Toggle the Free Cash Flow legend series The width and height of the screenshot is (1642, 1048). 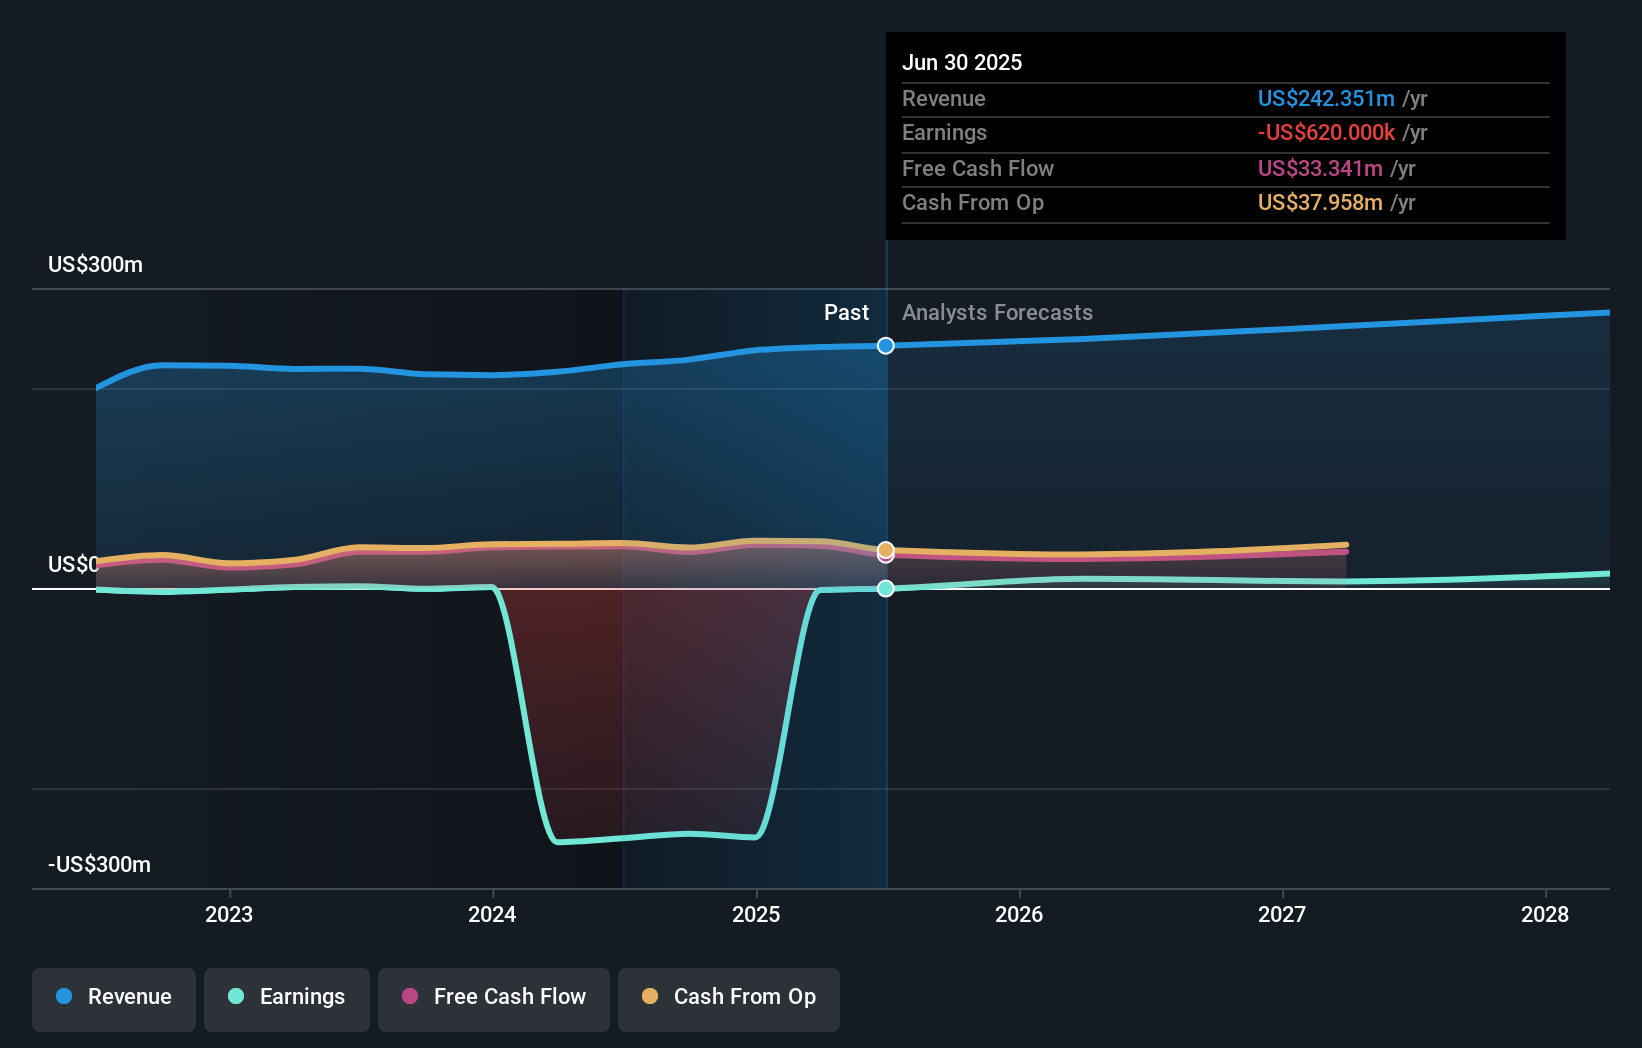click(x=494, y=999)
